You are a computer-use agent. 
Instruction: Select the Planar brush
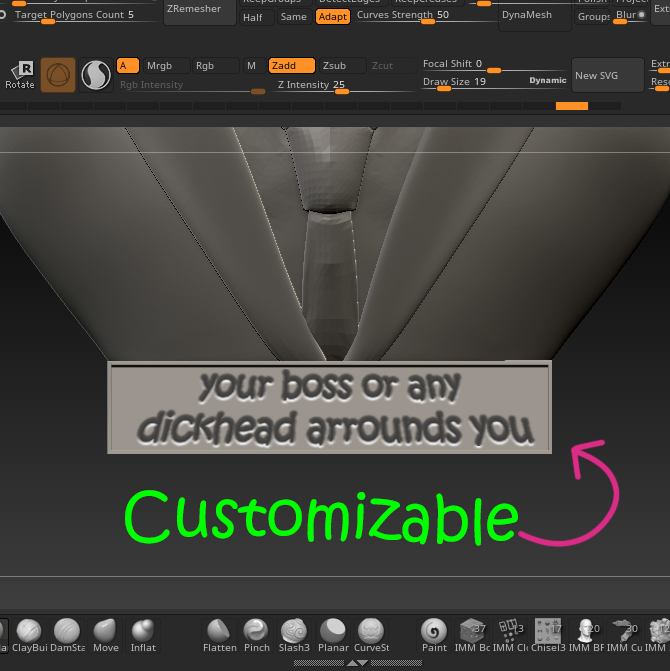333,635
